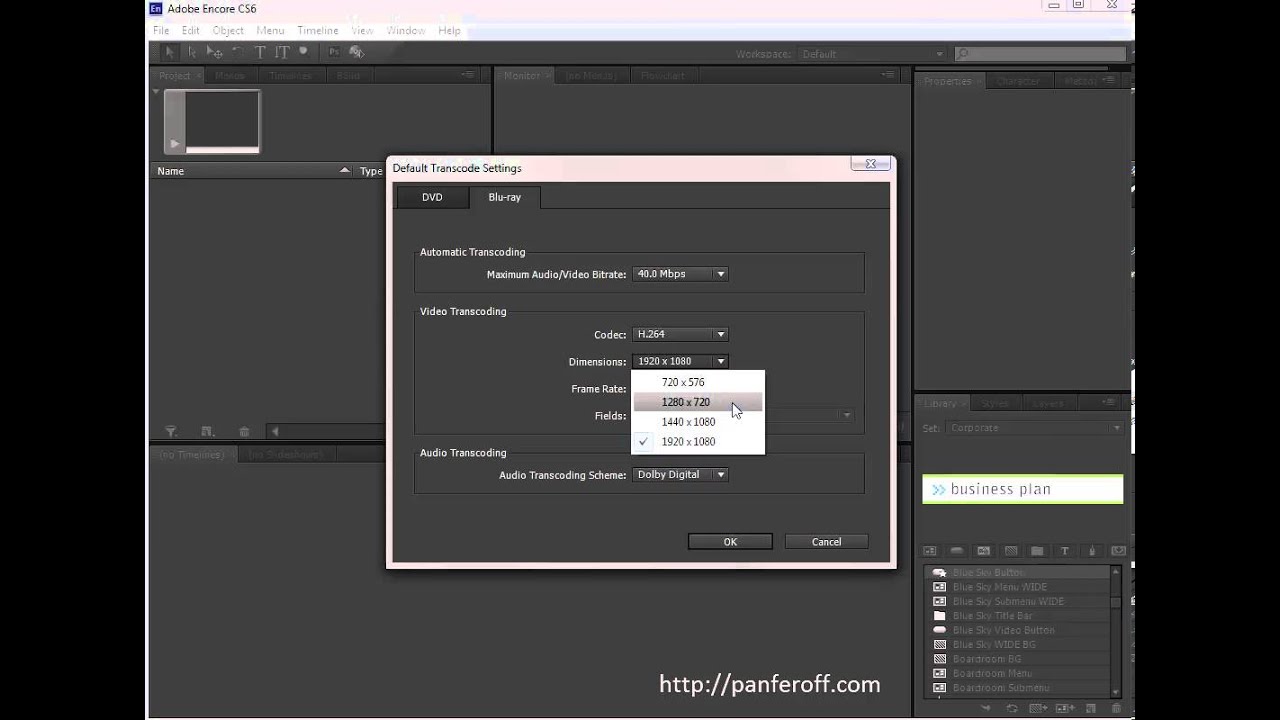Click the Edit Menu in Photoshop icon
Image resolution: width=1280 pixels, height=720 pixels.
[x=334, y=52]
